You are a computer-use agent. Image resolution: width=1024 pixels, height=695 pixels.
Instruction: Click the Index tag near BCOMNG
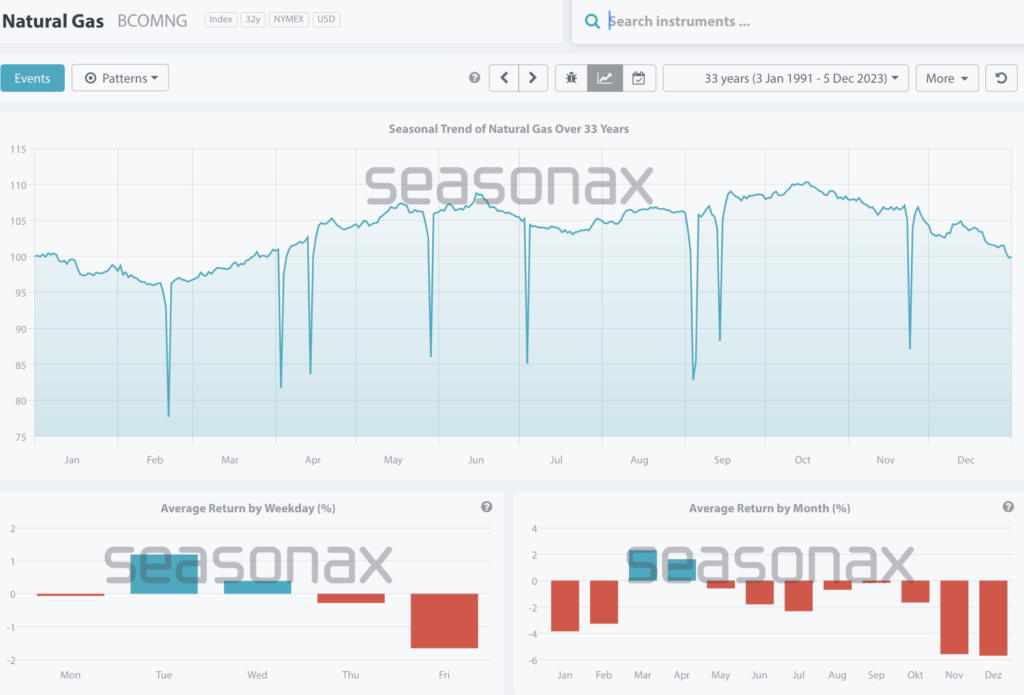point(220,20)
